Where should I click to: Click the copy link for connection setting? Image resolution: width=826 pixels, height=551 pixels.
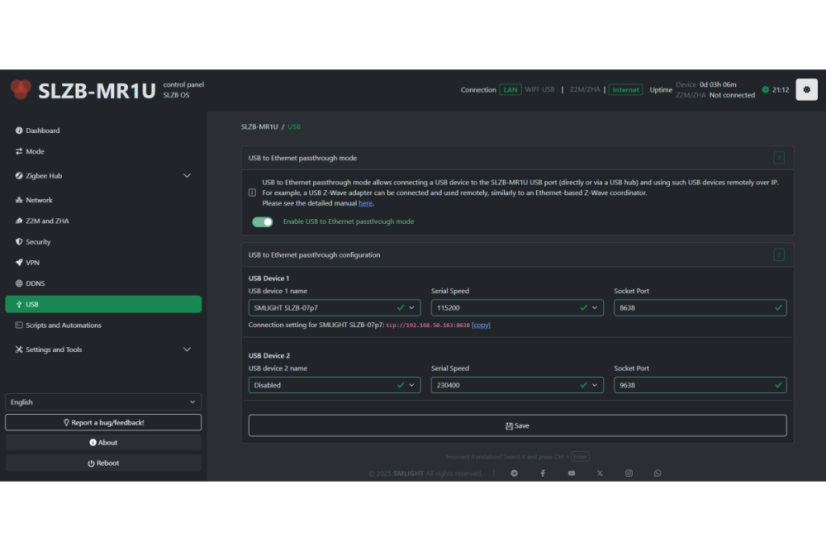(481, 325)
